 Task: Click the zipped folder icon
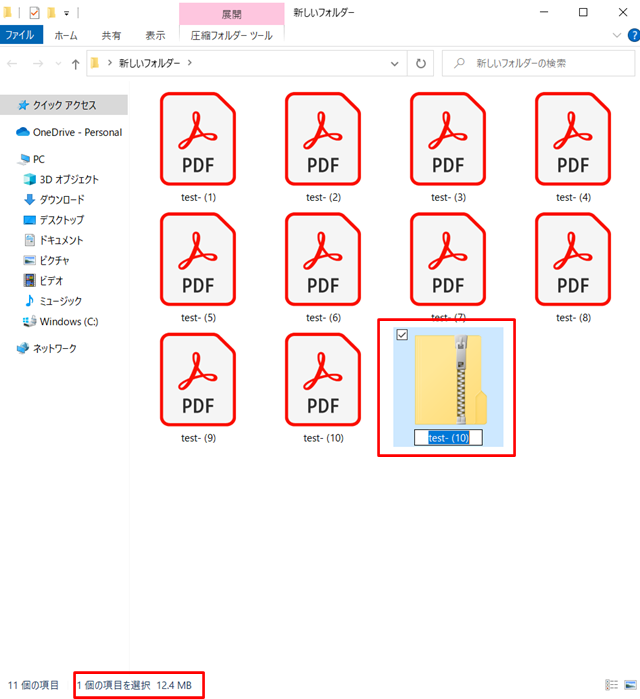tap(450, 379)
